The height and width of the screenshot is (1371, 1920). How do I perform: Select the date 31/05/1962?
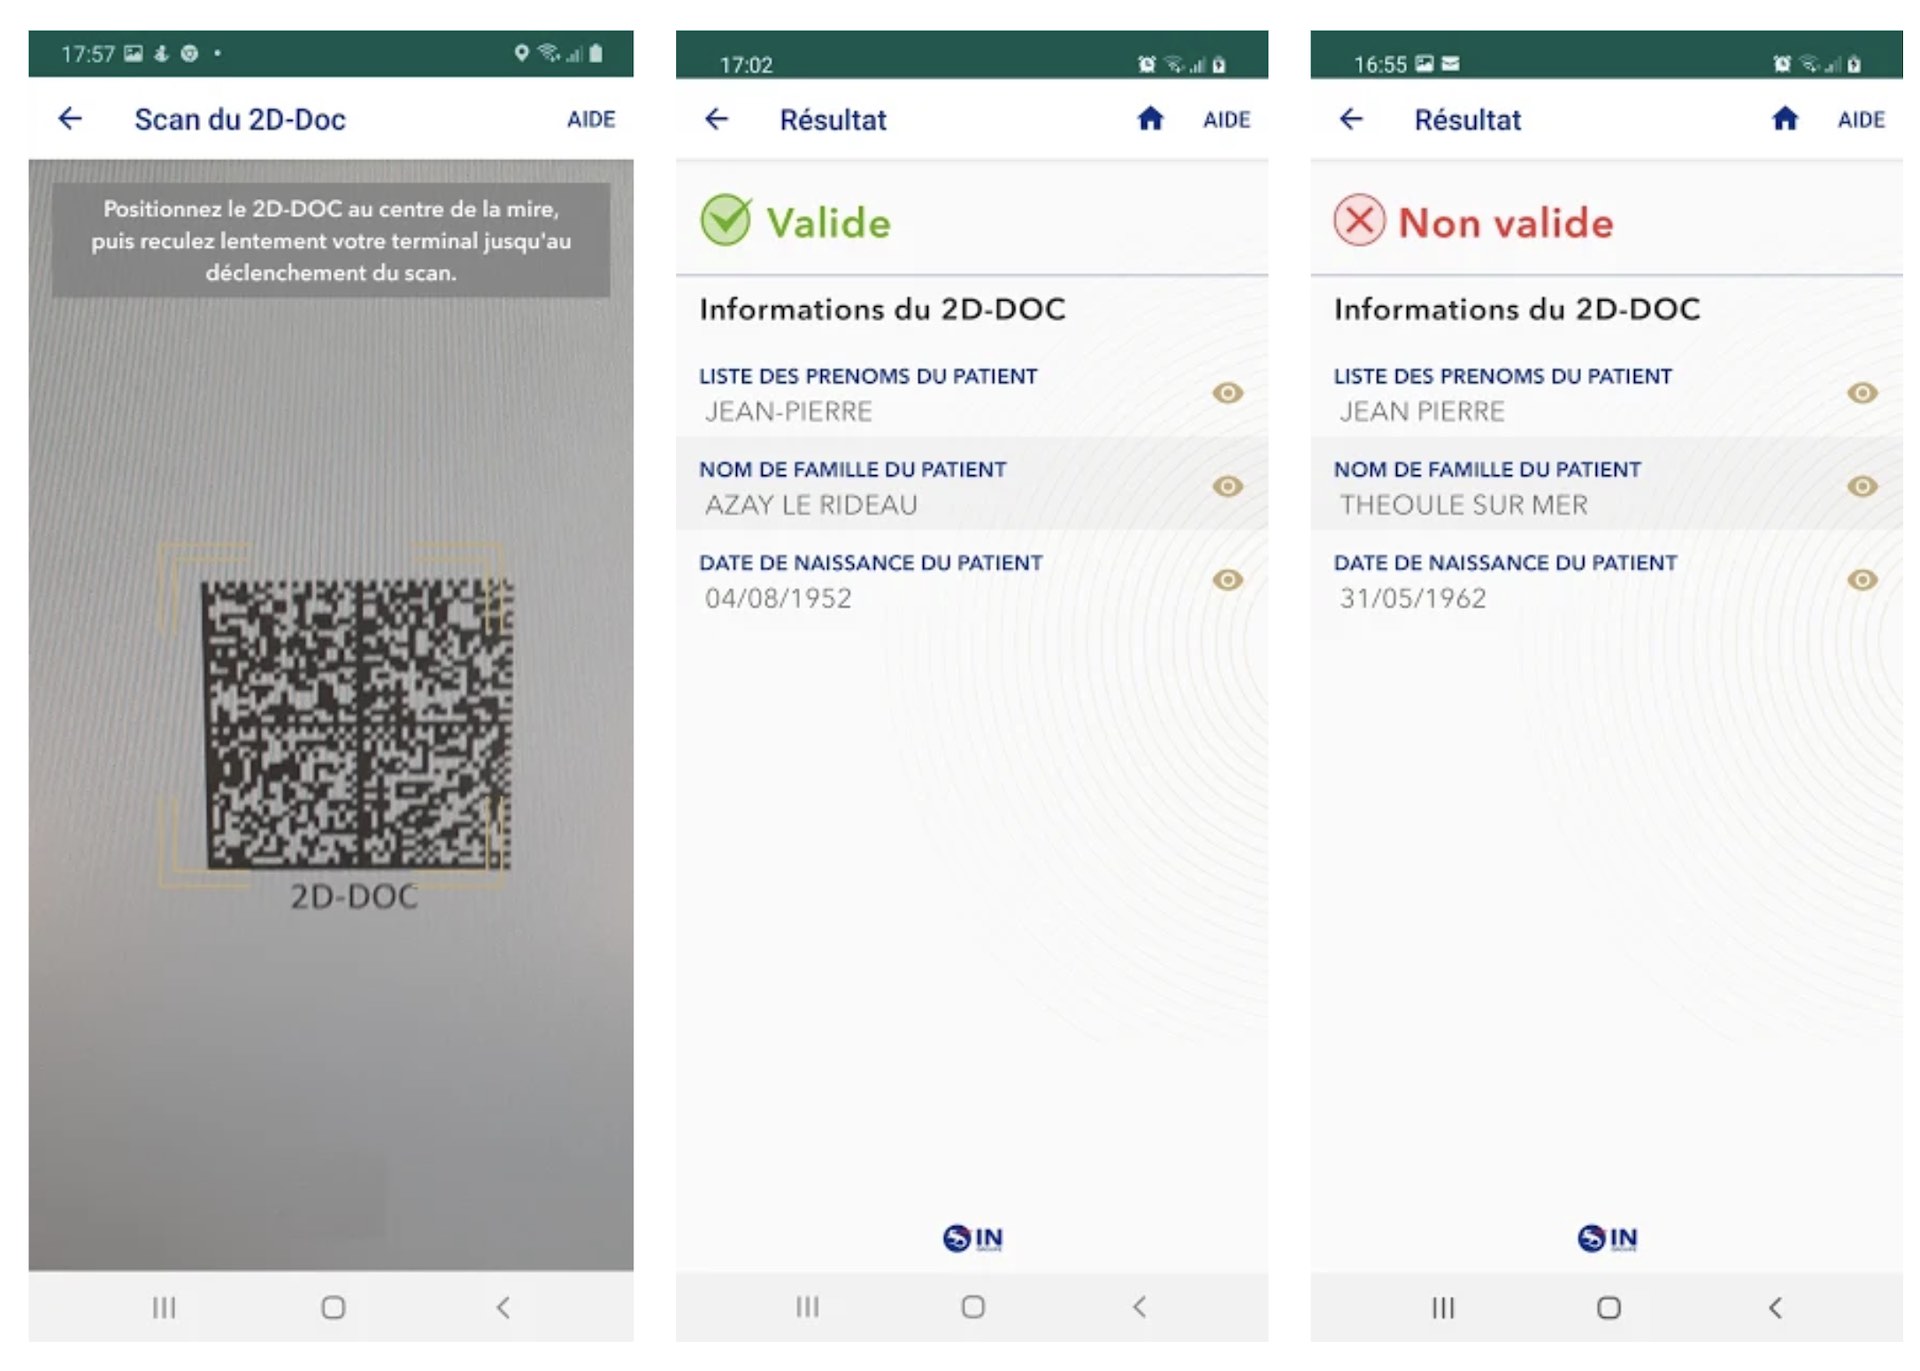click(x=1413, y=598)
